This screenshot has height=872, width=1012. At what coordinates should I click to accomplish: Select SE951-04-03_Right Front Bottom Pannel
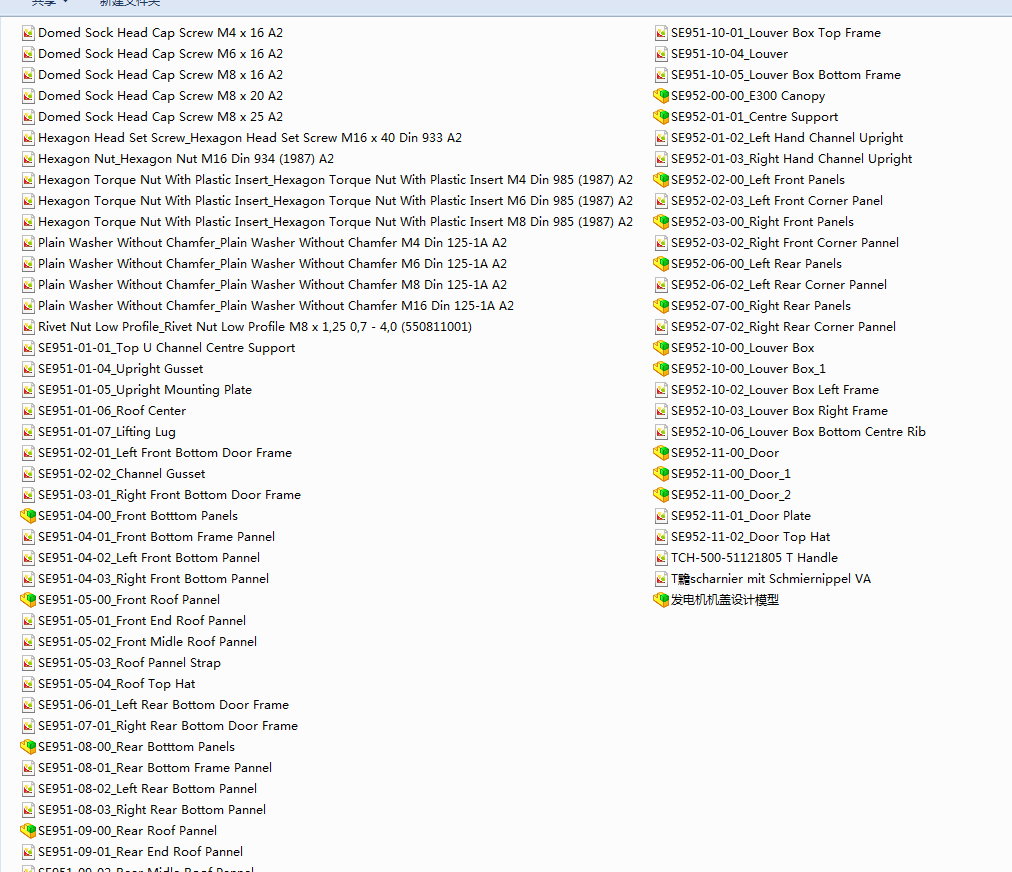tap(154, 579)
